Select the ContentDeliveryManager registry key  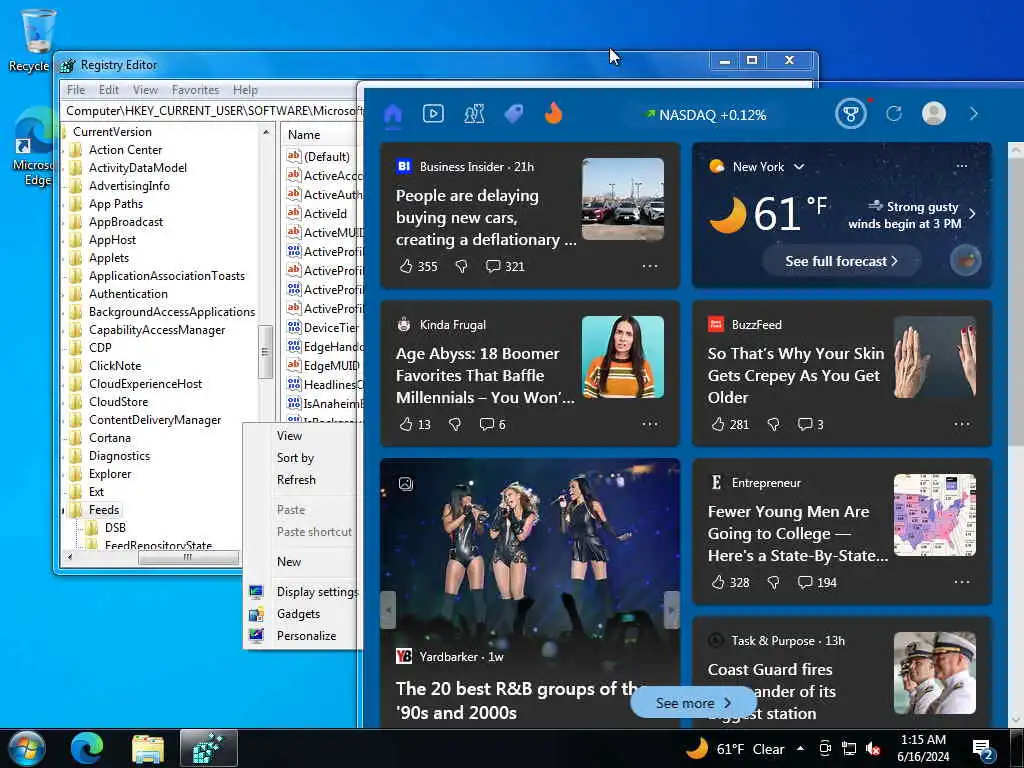pyautogui.click(x=155, y=420)
